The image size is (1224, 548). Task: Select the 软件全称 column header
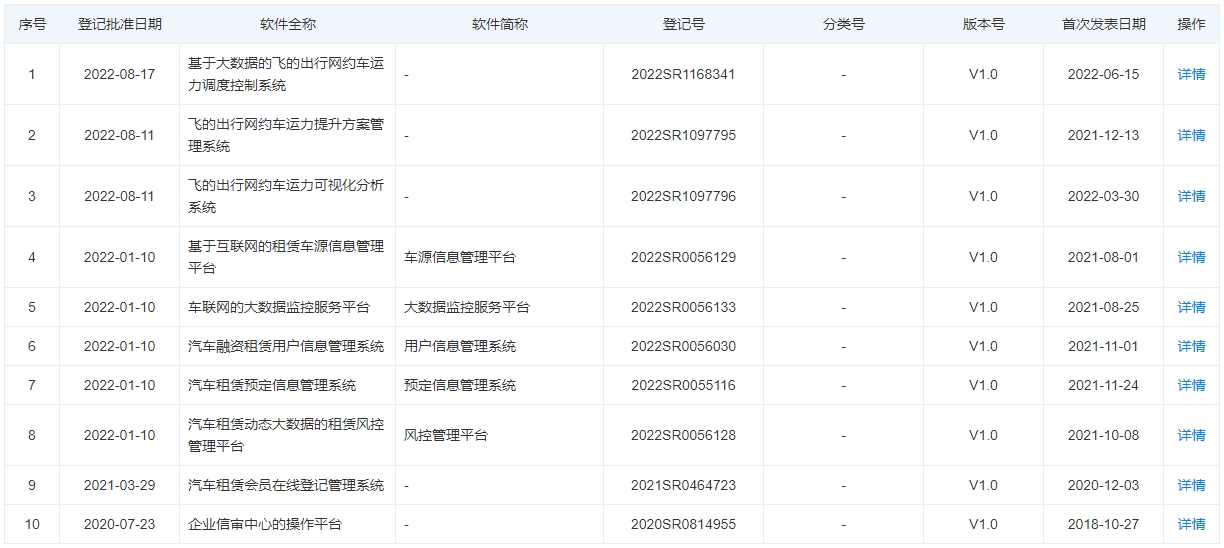287,24
